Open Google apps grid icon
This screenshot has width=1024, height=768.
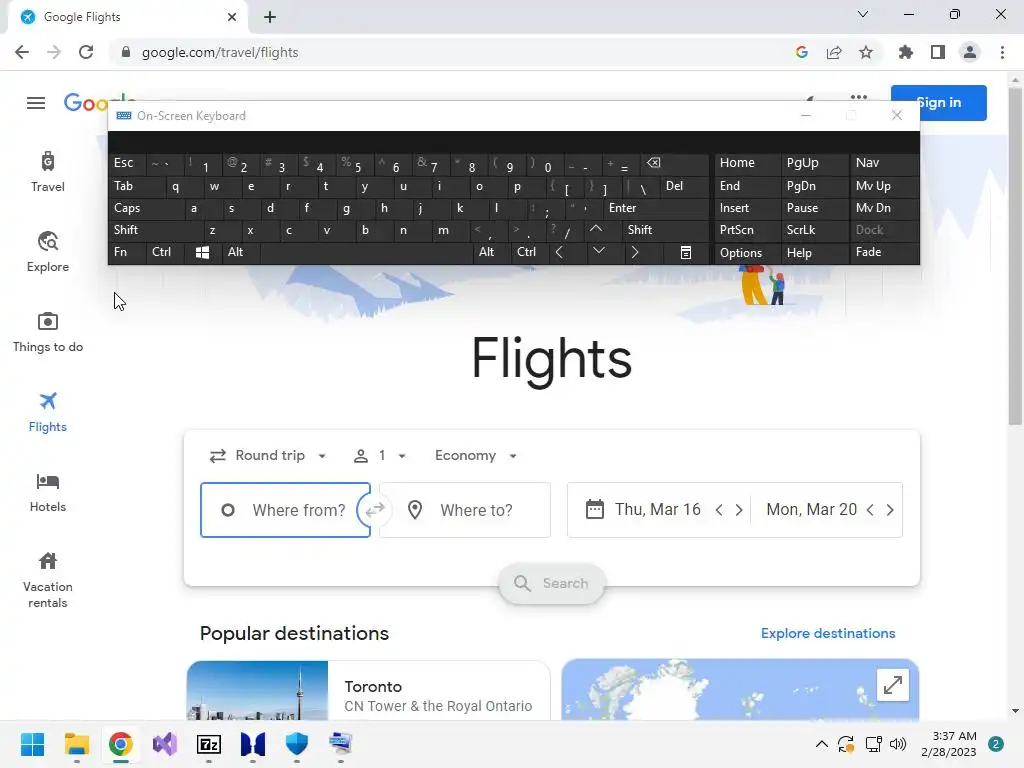point(859,98)
